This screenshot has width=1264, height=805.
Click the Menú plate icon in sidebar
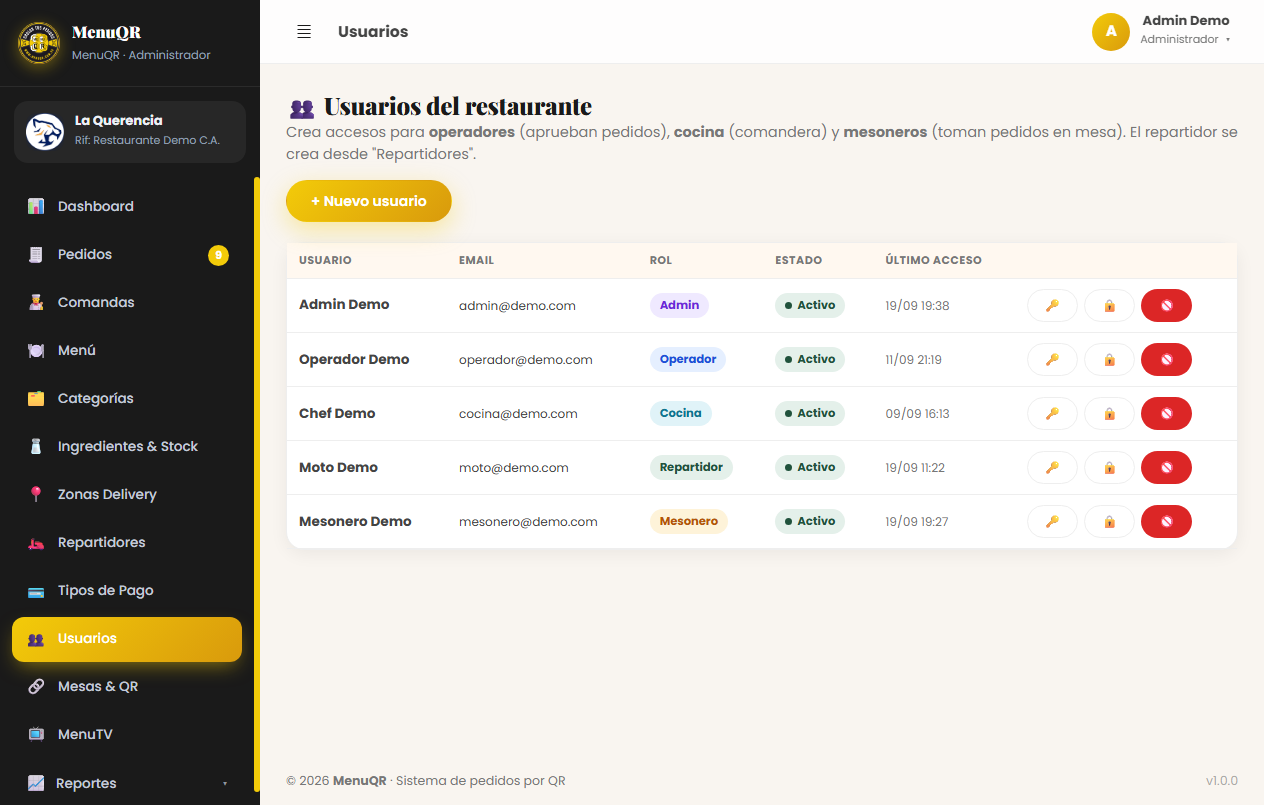[36, 350]
